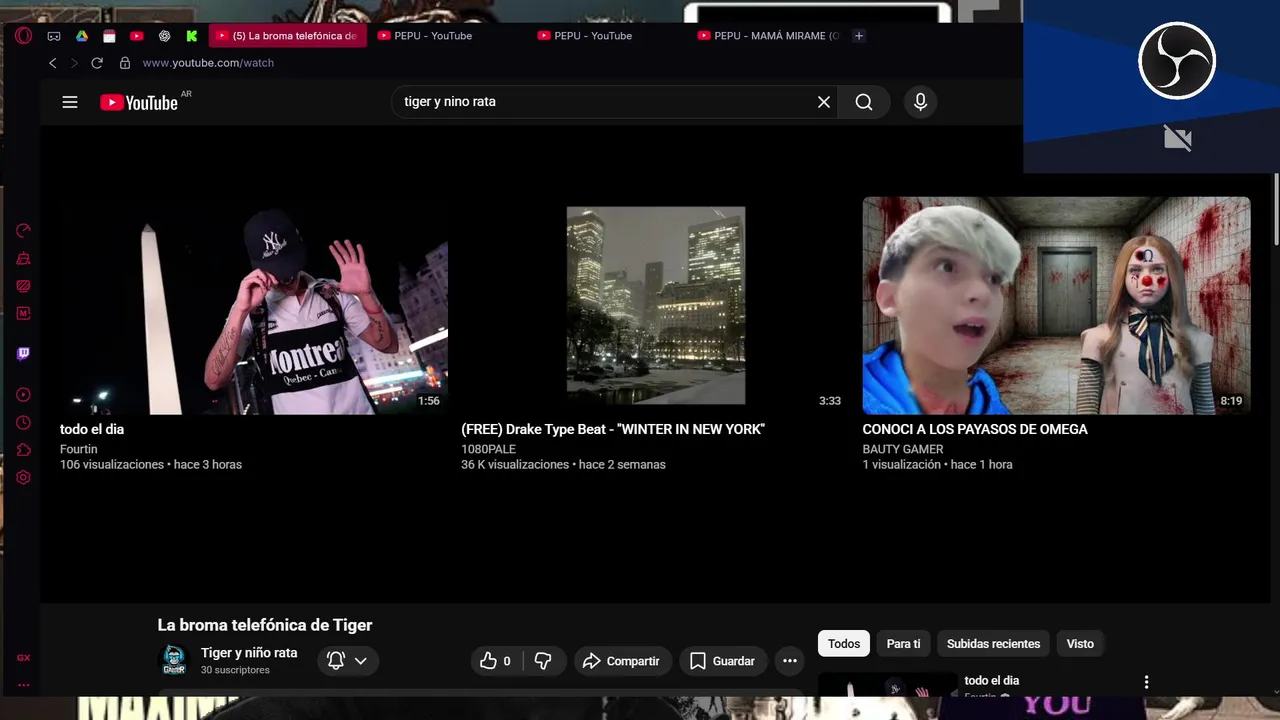Image resolution: width=1280 pixels, height=720 pixels.
Task: Visit the BAUTY GAMER channel
Action: point(903,449)
